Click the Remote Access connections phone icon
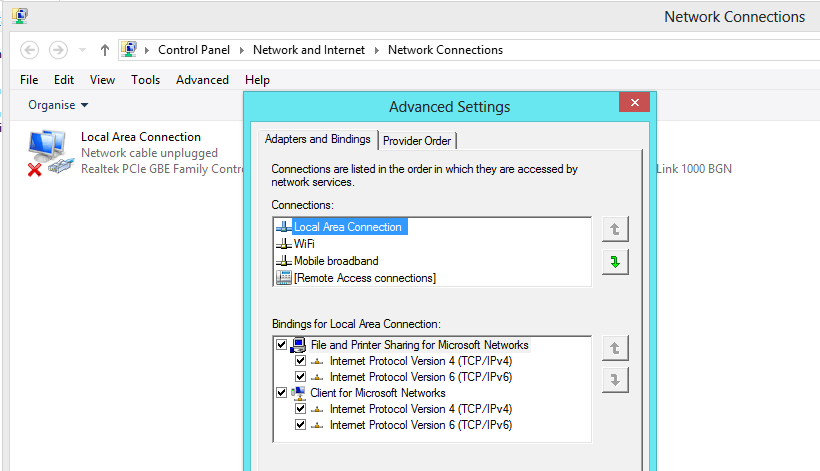820x471 pixels. click(x=283, y=278)
